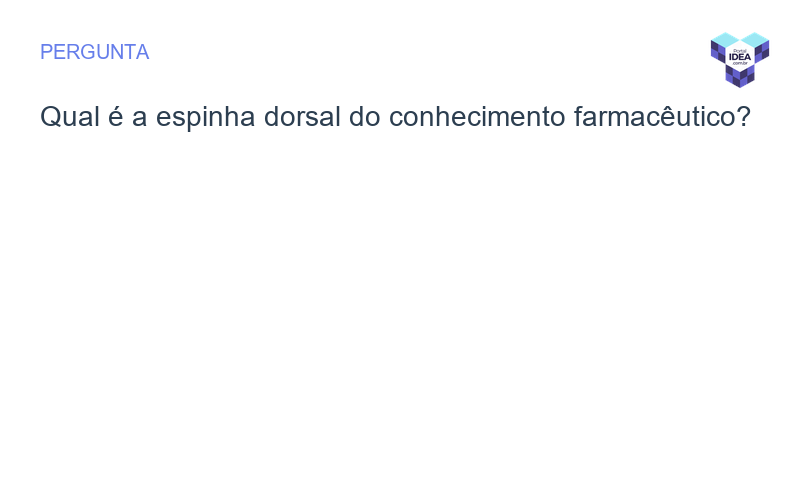The image size is (800, 500).
Task: Click the bold "IDEA" text inside the logo
Action: pos(740,57)
